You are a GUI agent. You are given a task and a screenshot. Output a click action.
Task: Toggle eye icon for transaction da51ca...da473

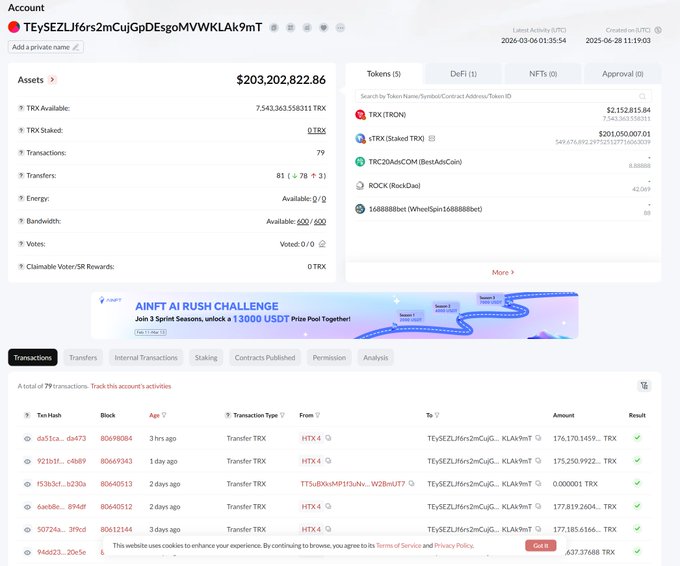tap(28, 438)
